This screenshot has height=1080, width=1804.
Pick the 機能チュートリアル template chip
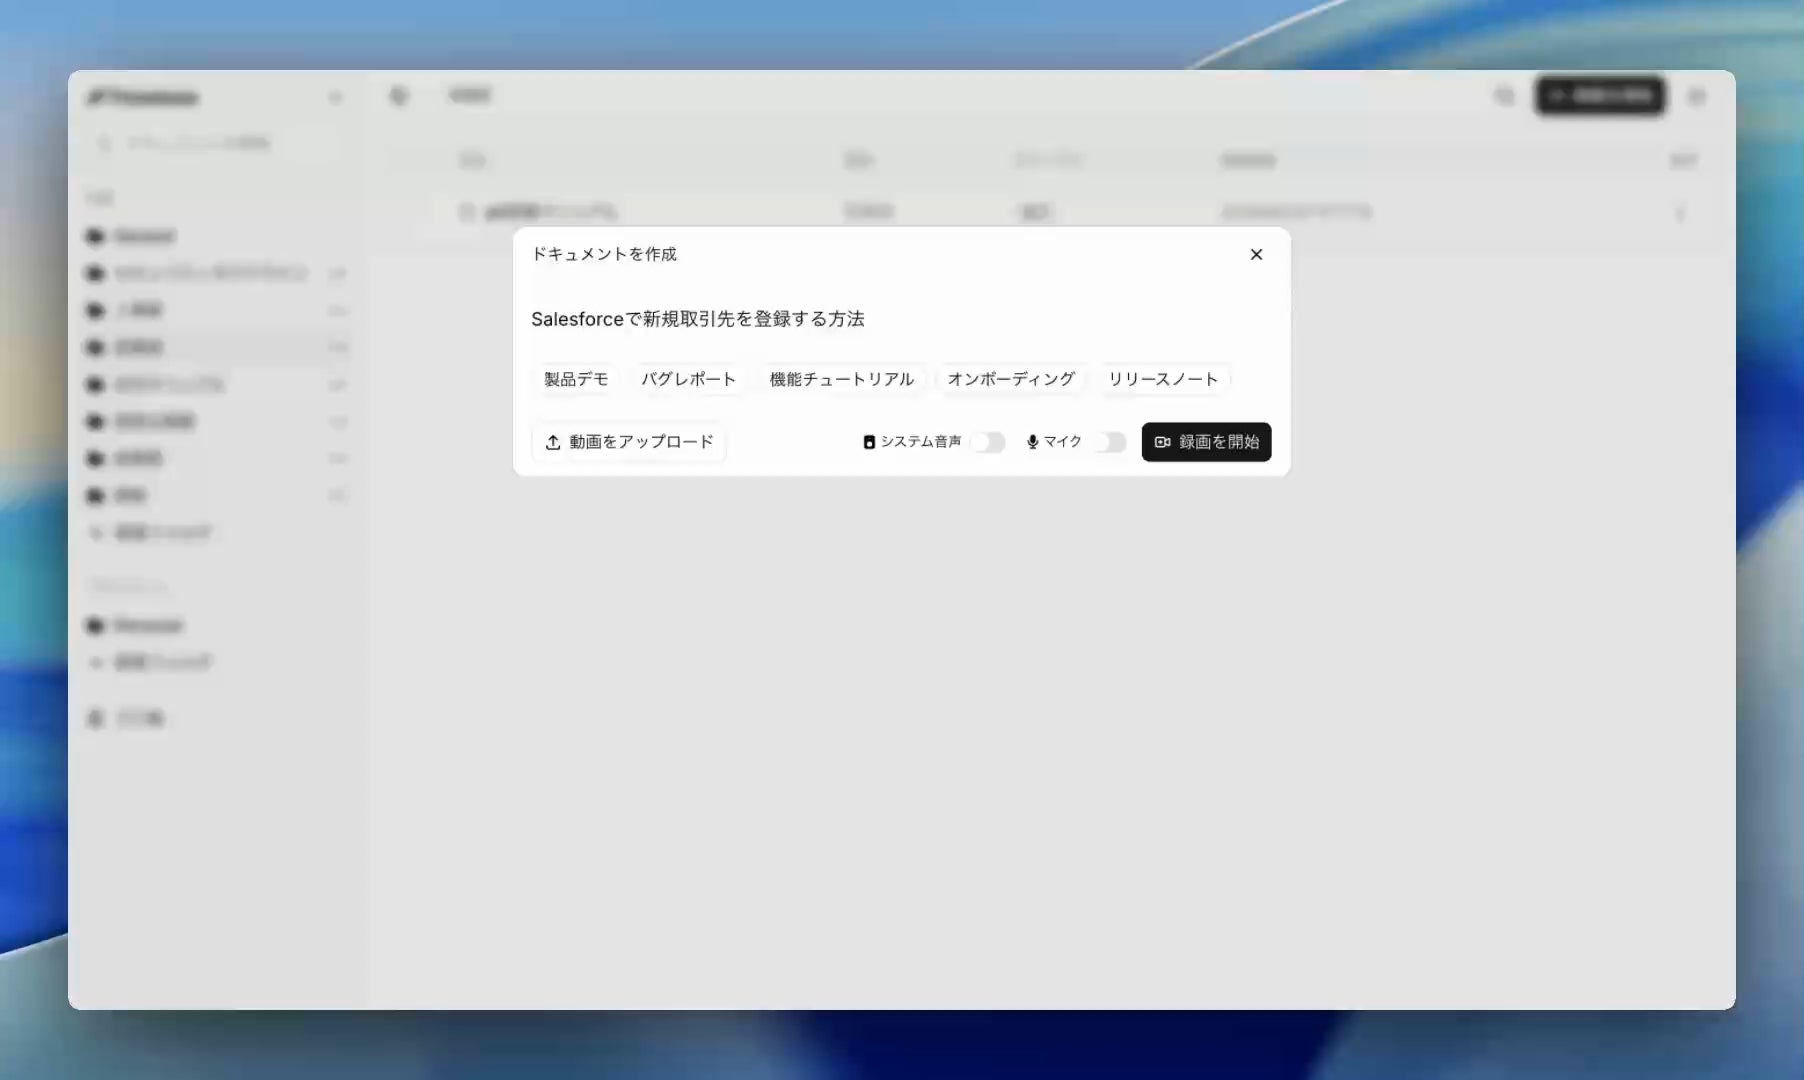point(842,379)
